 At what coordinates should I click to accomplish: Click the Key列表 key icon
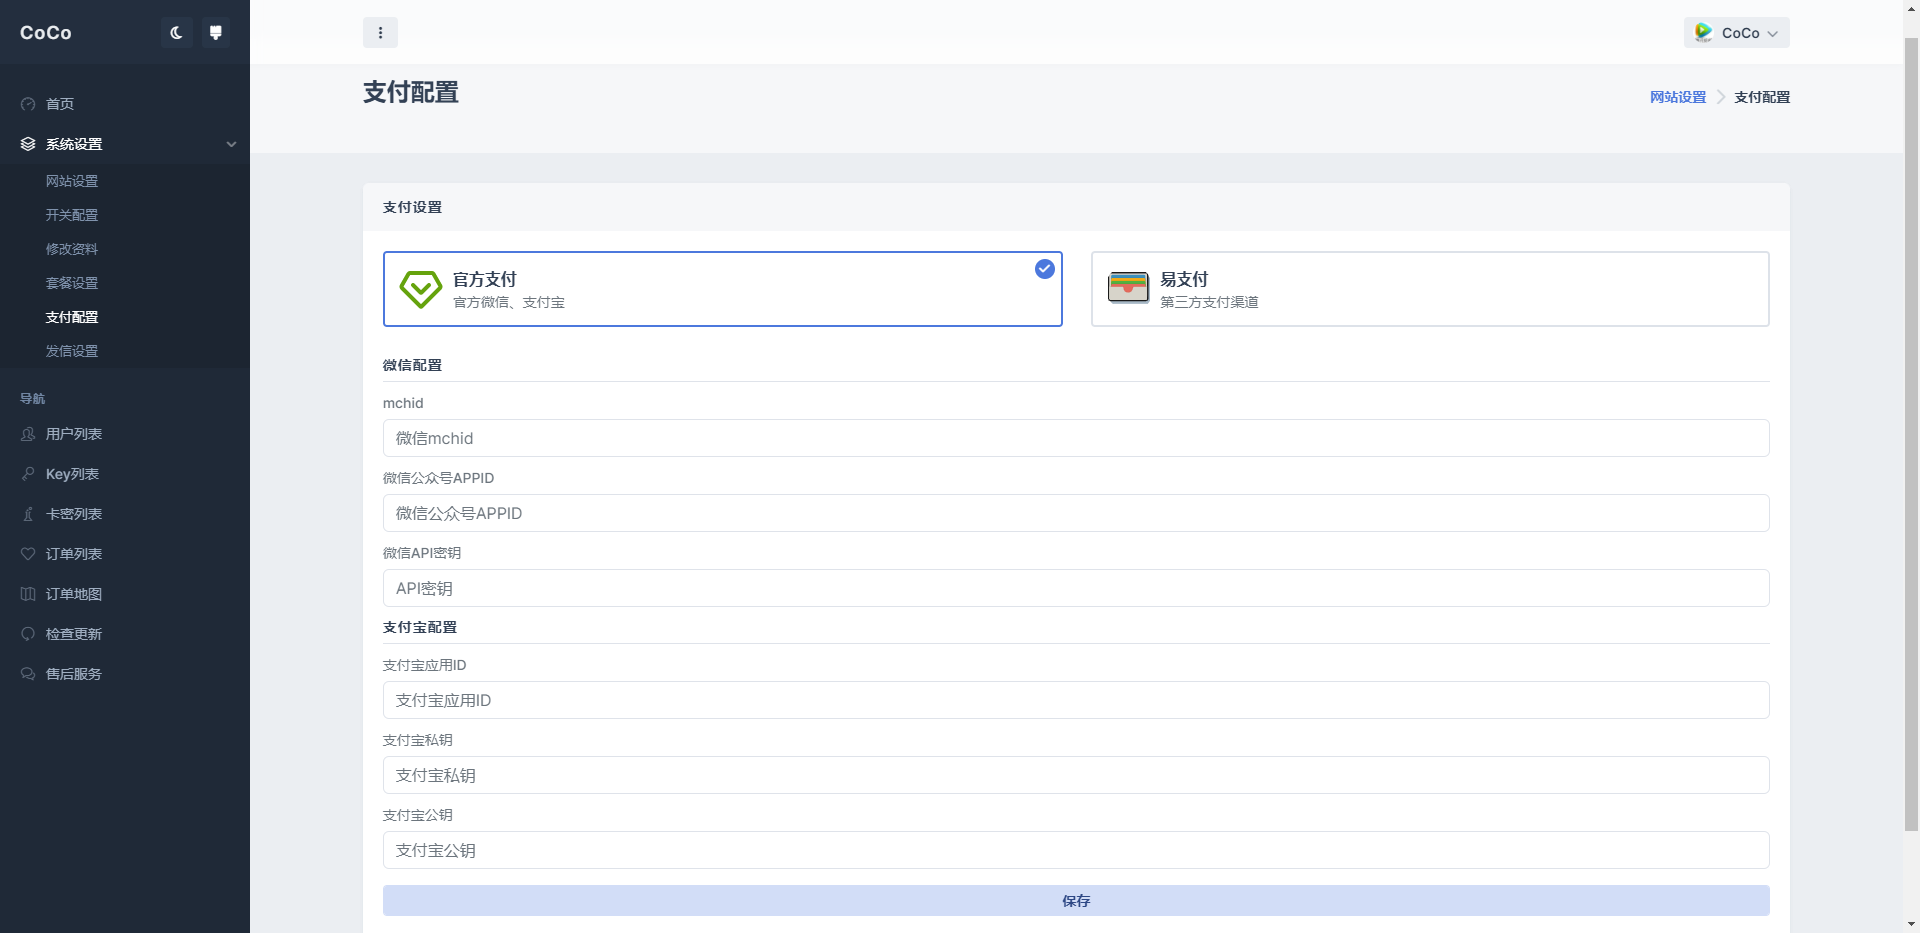click(x=28, y=474)
